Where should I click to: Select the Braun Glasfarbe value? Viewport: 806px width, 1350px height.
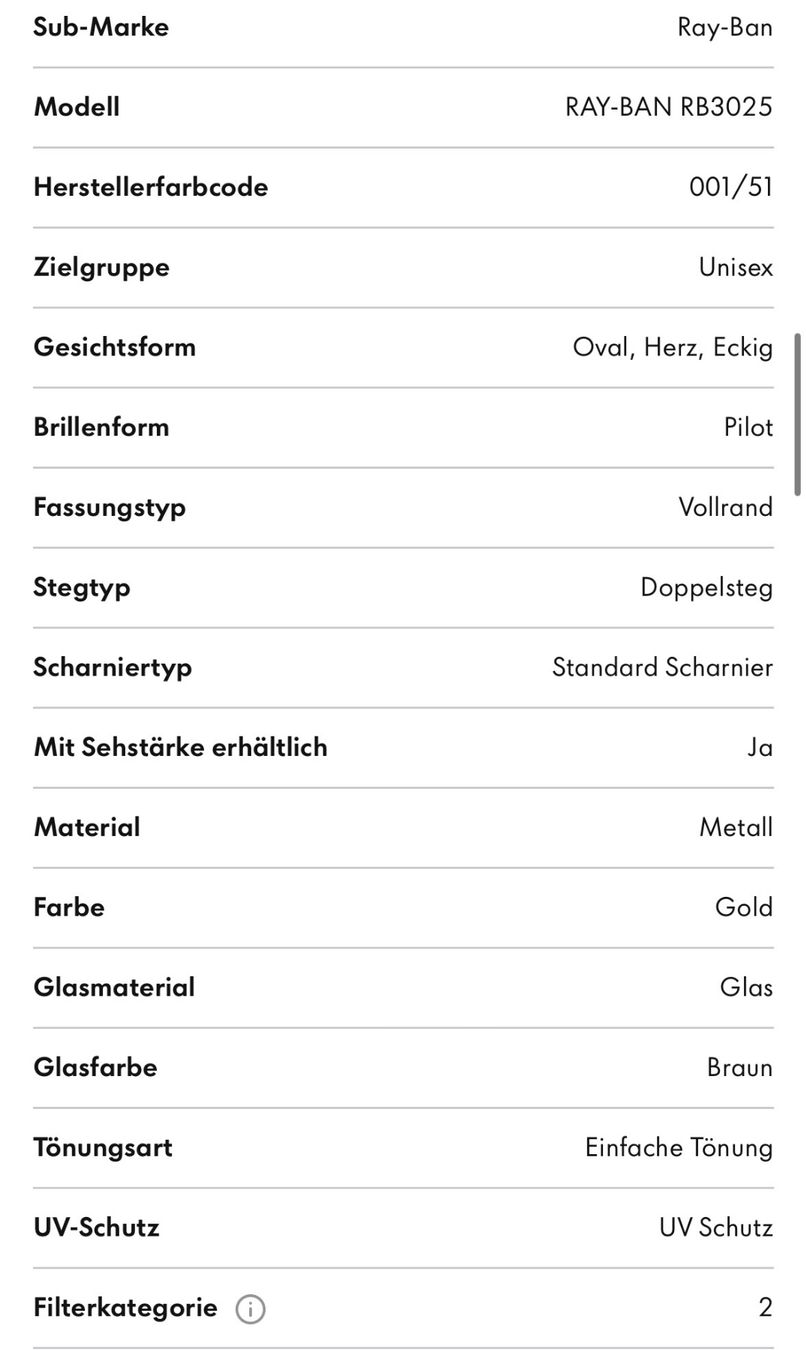point(740,1067)
